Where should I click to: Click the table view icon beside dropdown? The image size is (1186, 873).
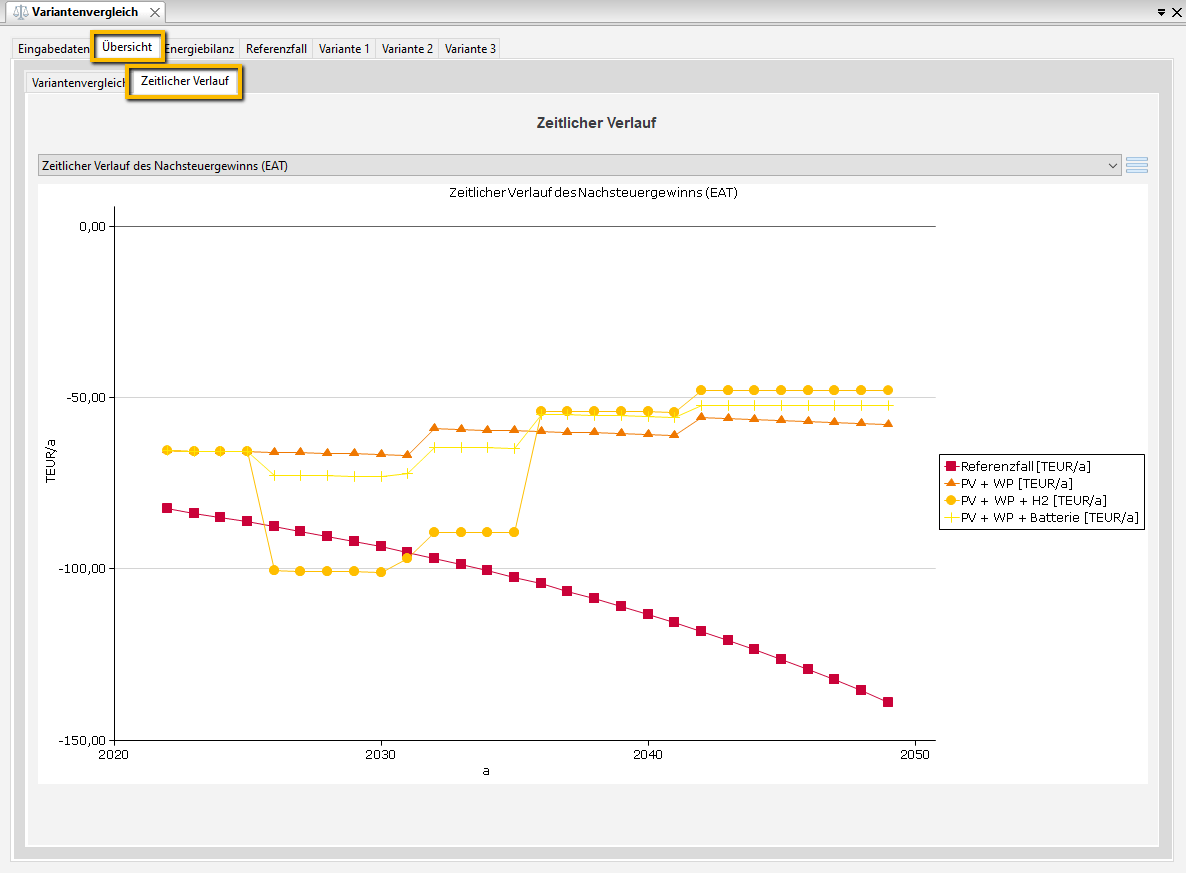click(x=1136, y=165)
